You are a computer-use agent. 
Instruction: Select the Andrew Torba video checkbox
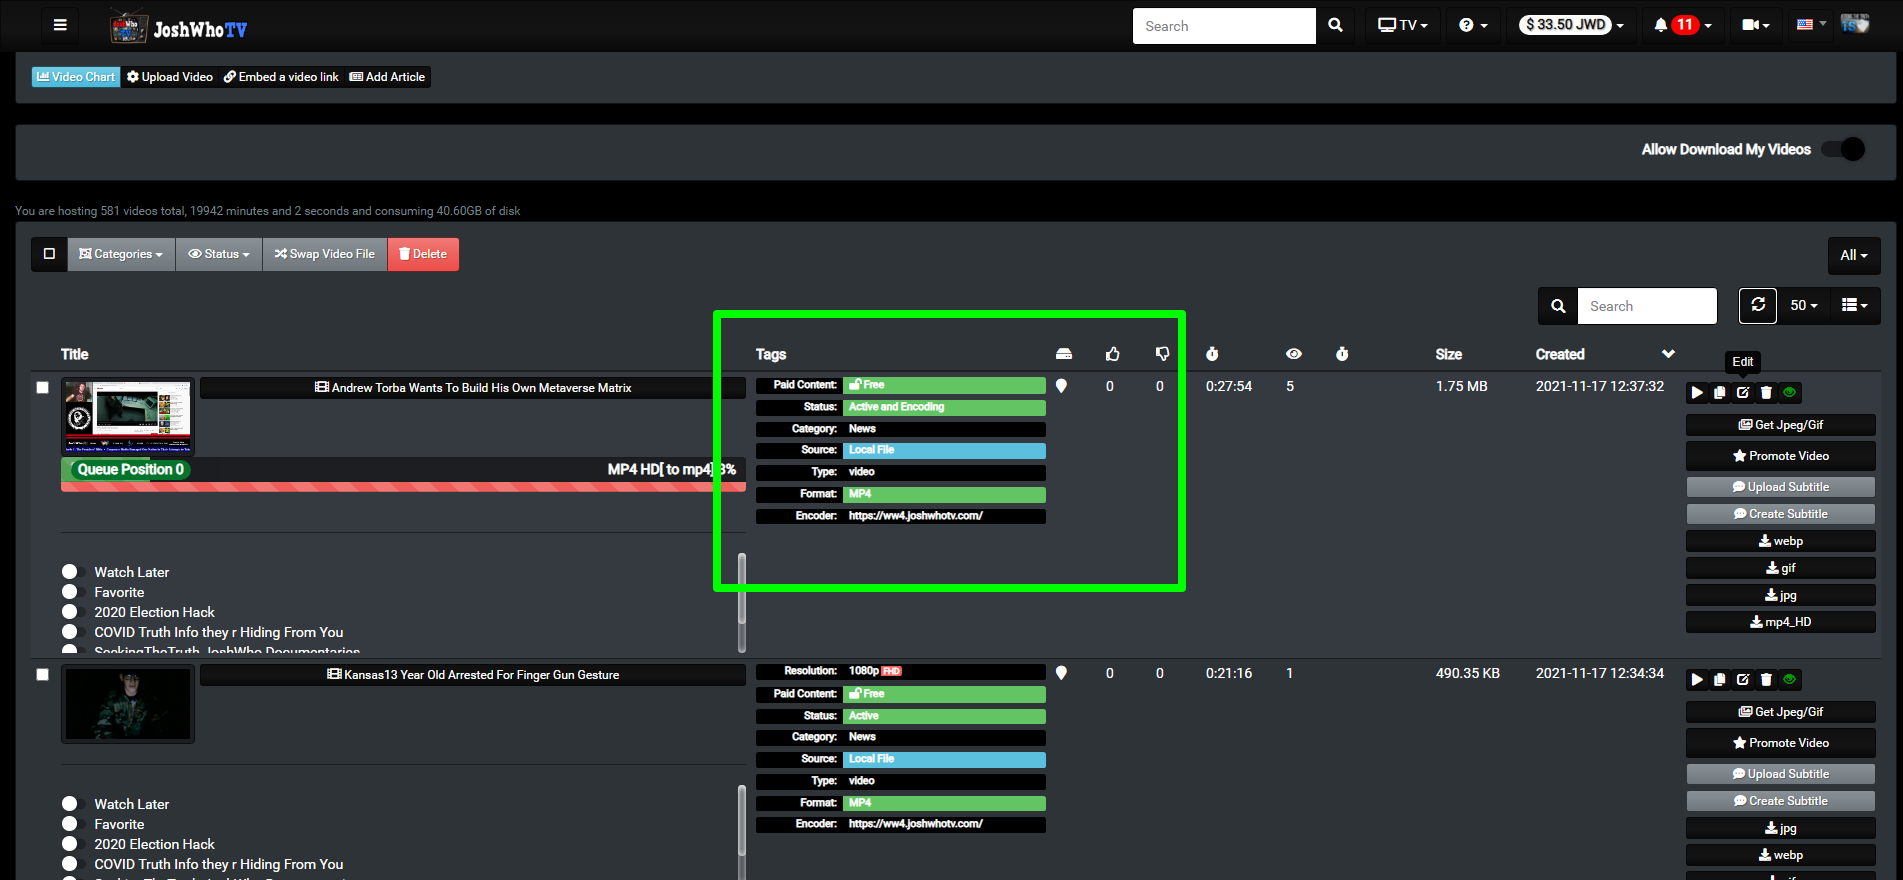[x=42, y=388]
